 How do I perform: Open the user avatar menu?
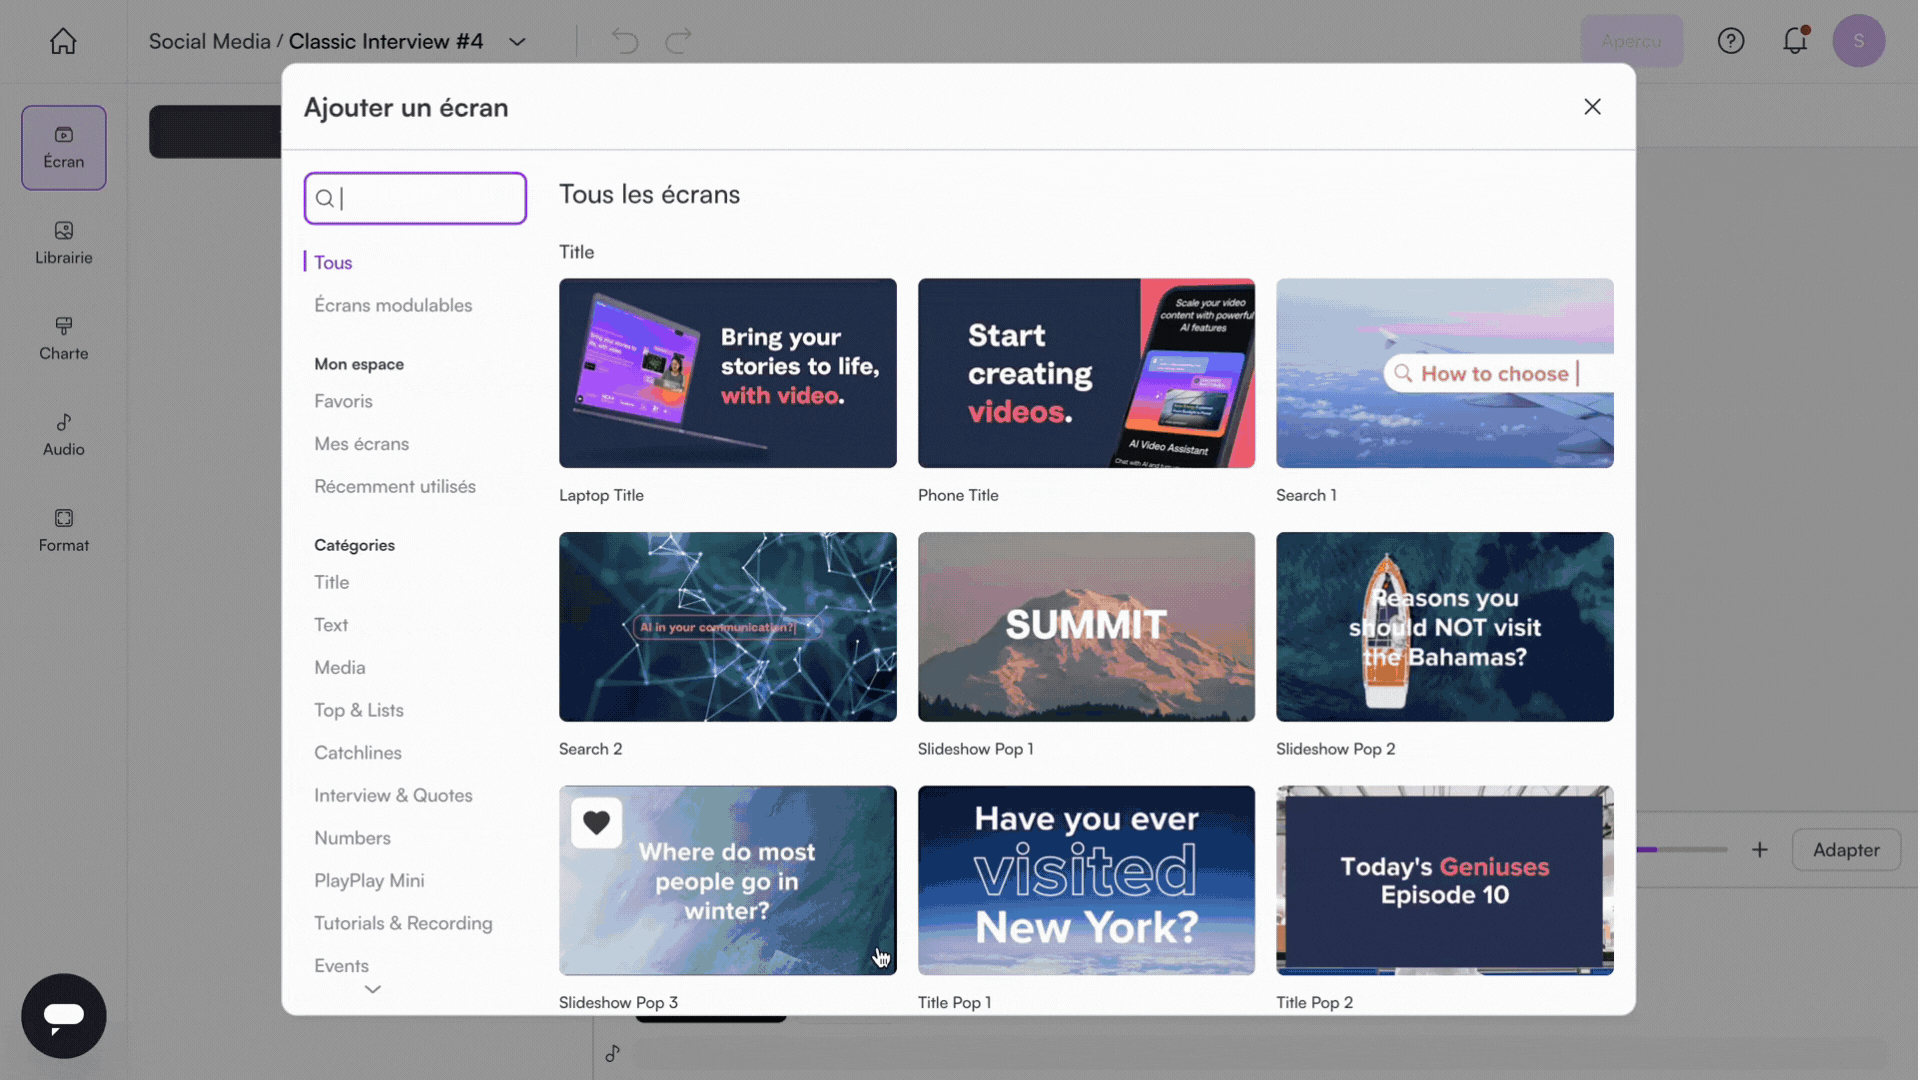[x=1858, y=41]
